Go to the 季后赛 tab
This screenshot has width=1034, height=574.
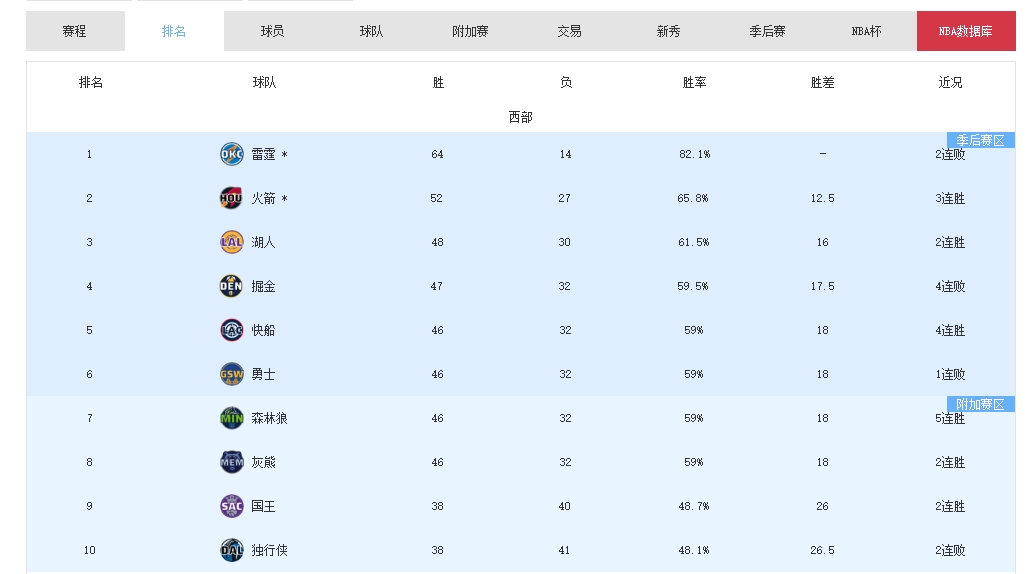pyautogui.click(x=767, y=31)
